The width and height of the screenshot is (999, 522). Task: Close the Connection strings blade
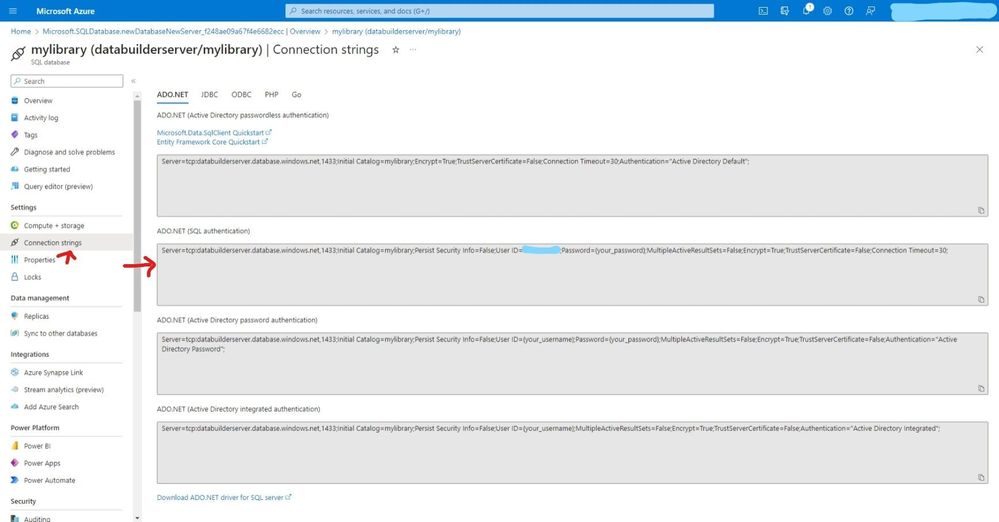(979, 50)
